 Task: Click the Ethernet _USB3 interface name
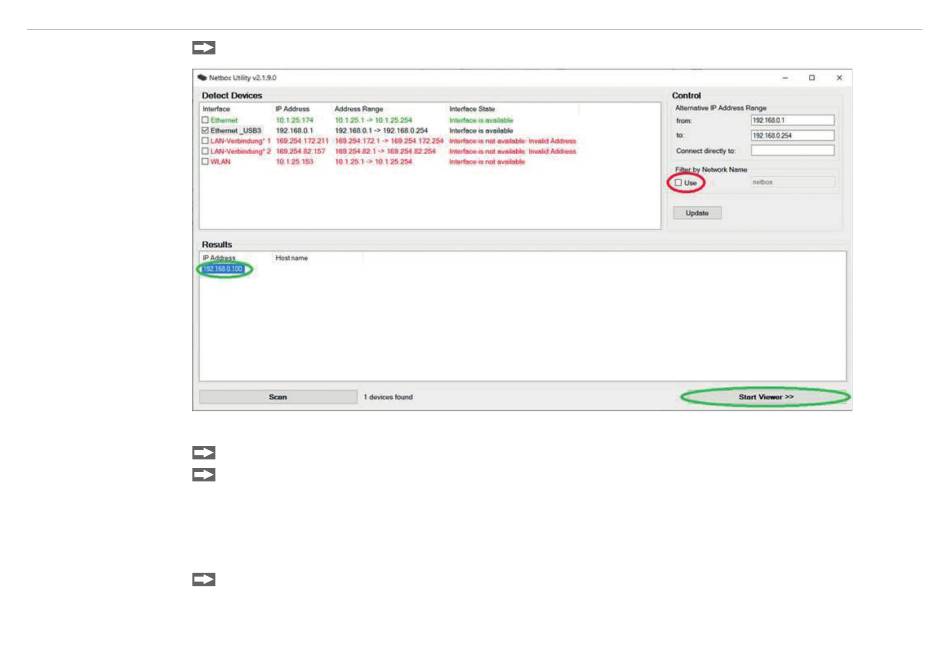point(236,130)
